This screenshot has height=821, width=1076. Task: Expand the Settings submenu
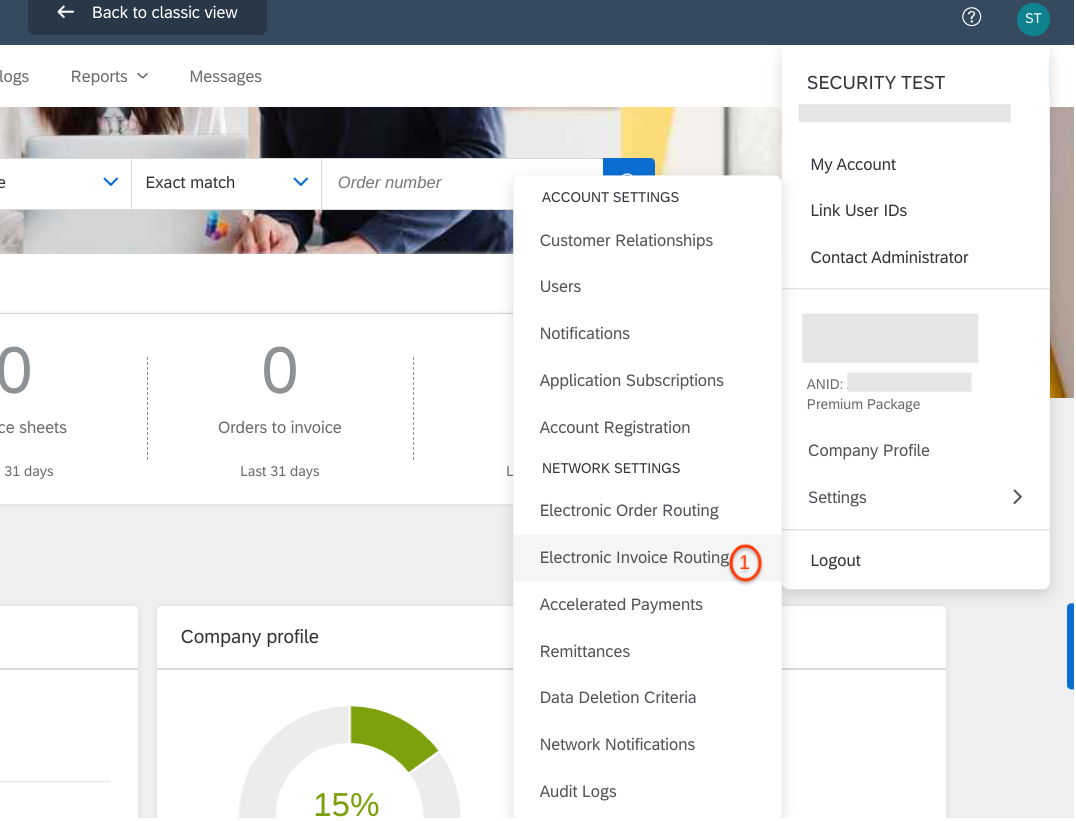point(915,497)
